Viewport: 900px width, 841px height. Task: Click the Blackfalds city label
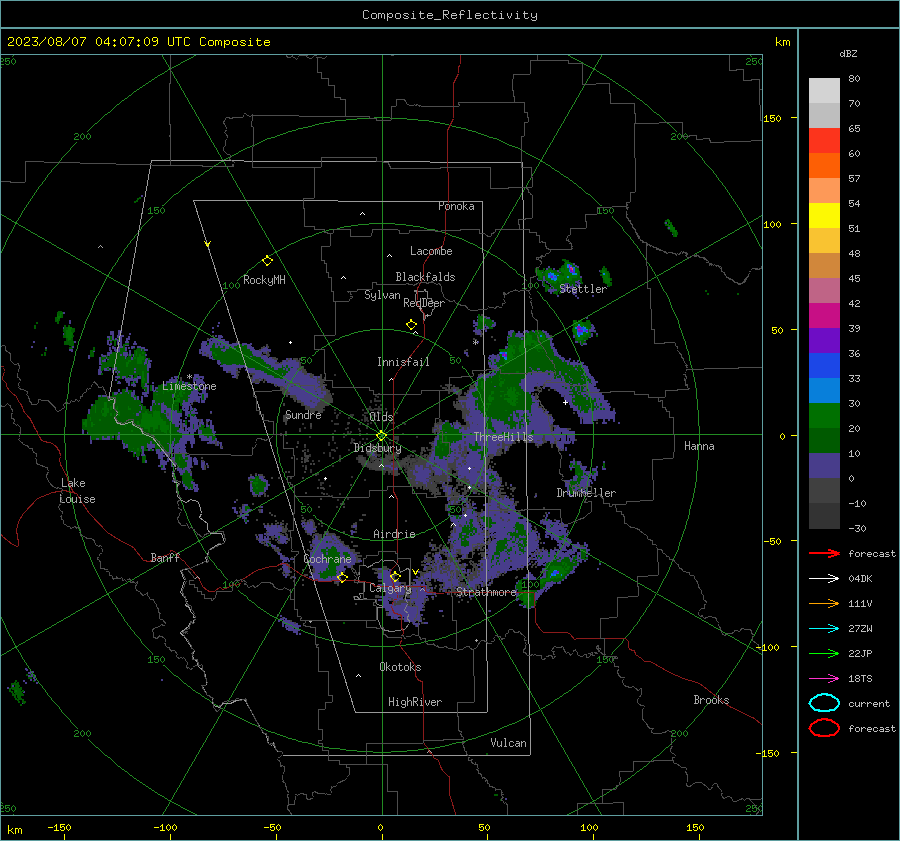click(x=425, y=277)
